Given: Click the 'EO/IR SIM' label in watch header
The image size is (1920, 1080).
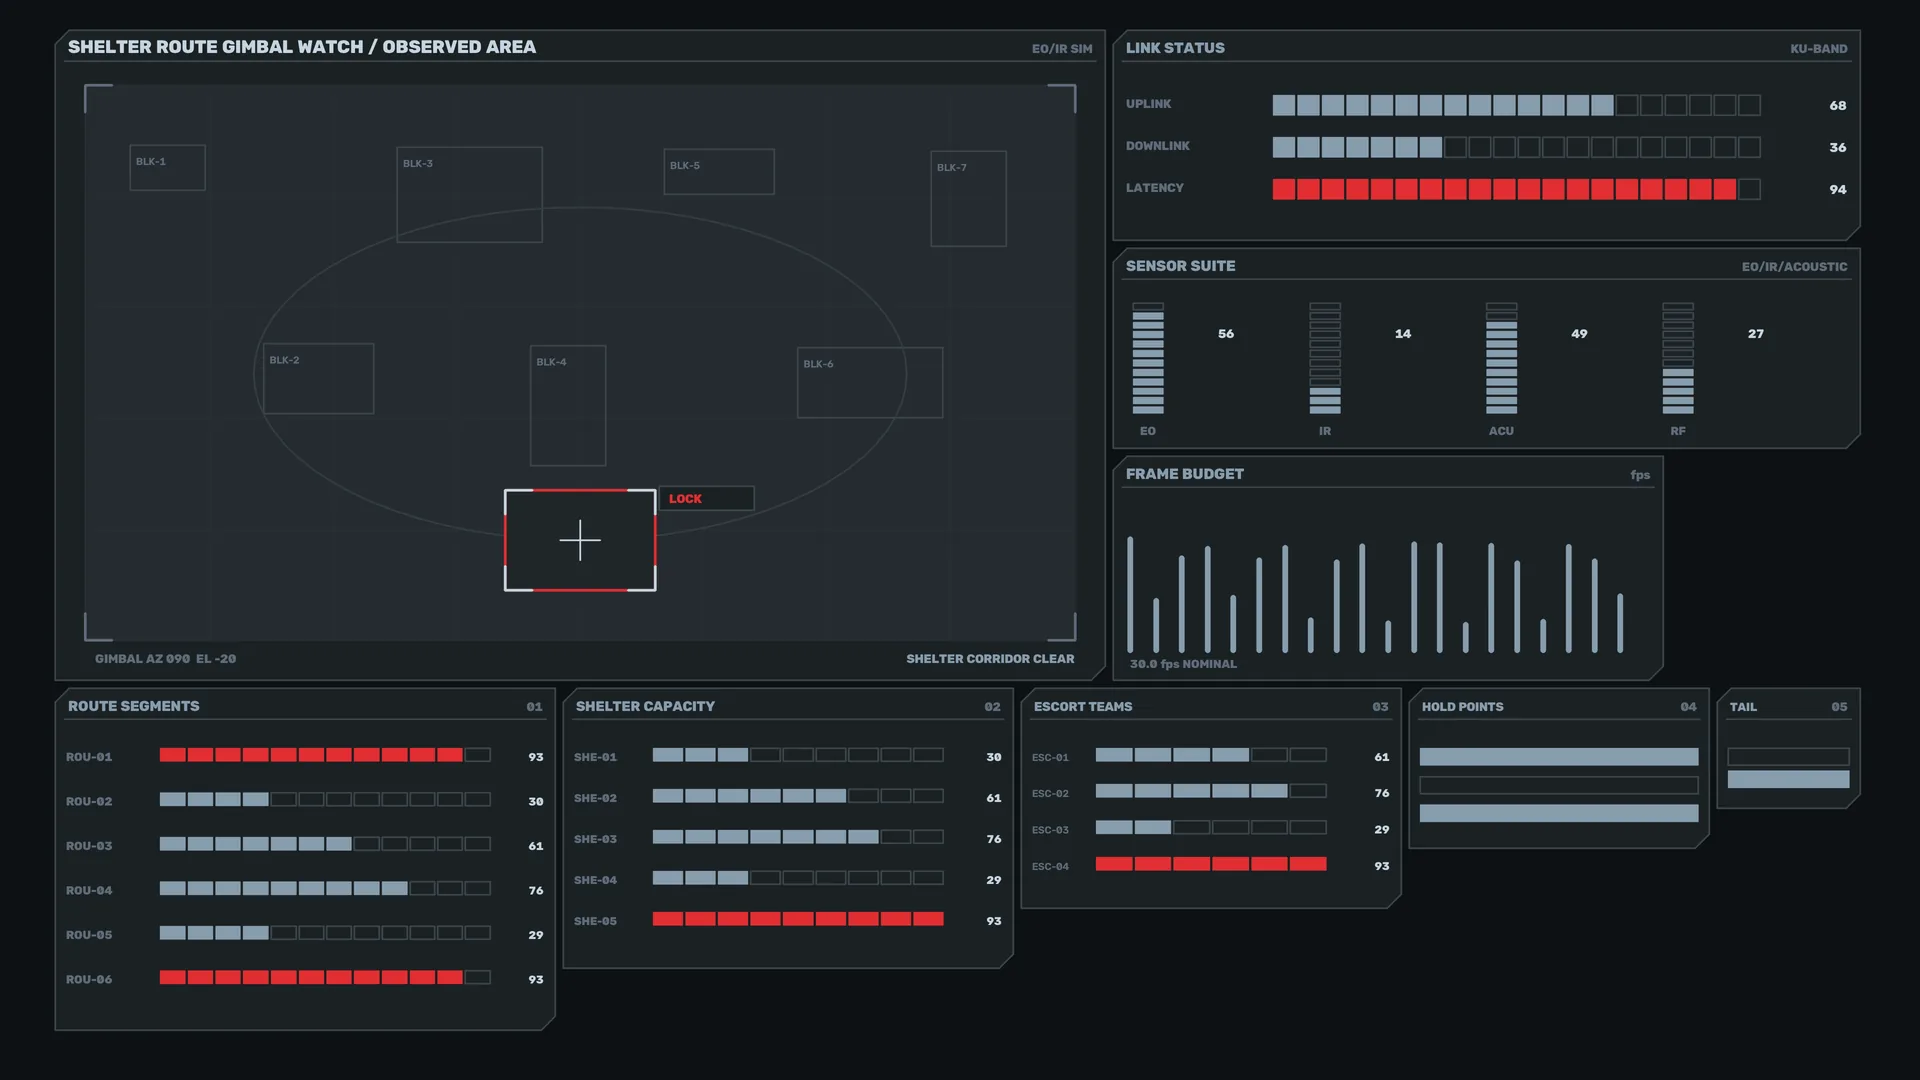Looking at the screenshot, I should [x=1062, y=48].
